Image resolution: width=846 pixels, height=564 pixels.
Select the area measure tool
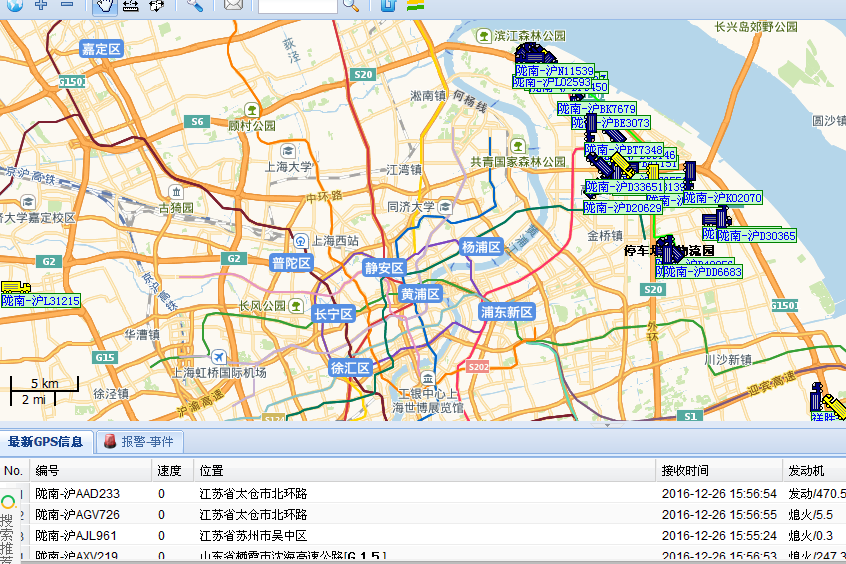click(x=157, y=6)
